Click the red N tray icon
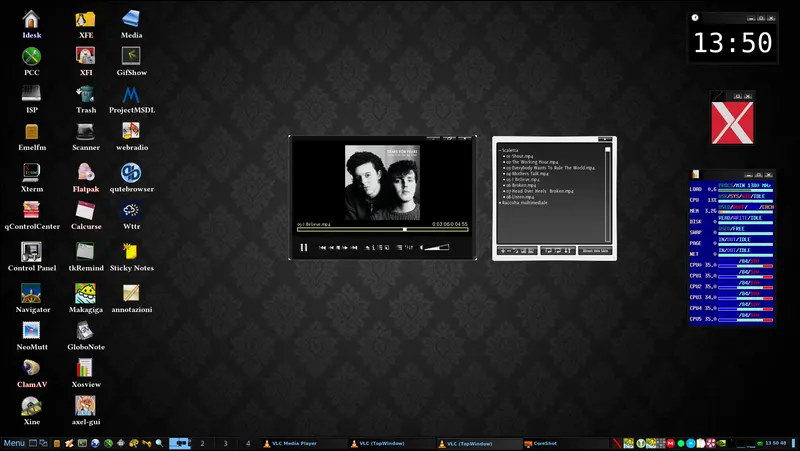 coord(617,443)
